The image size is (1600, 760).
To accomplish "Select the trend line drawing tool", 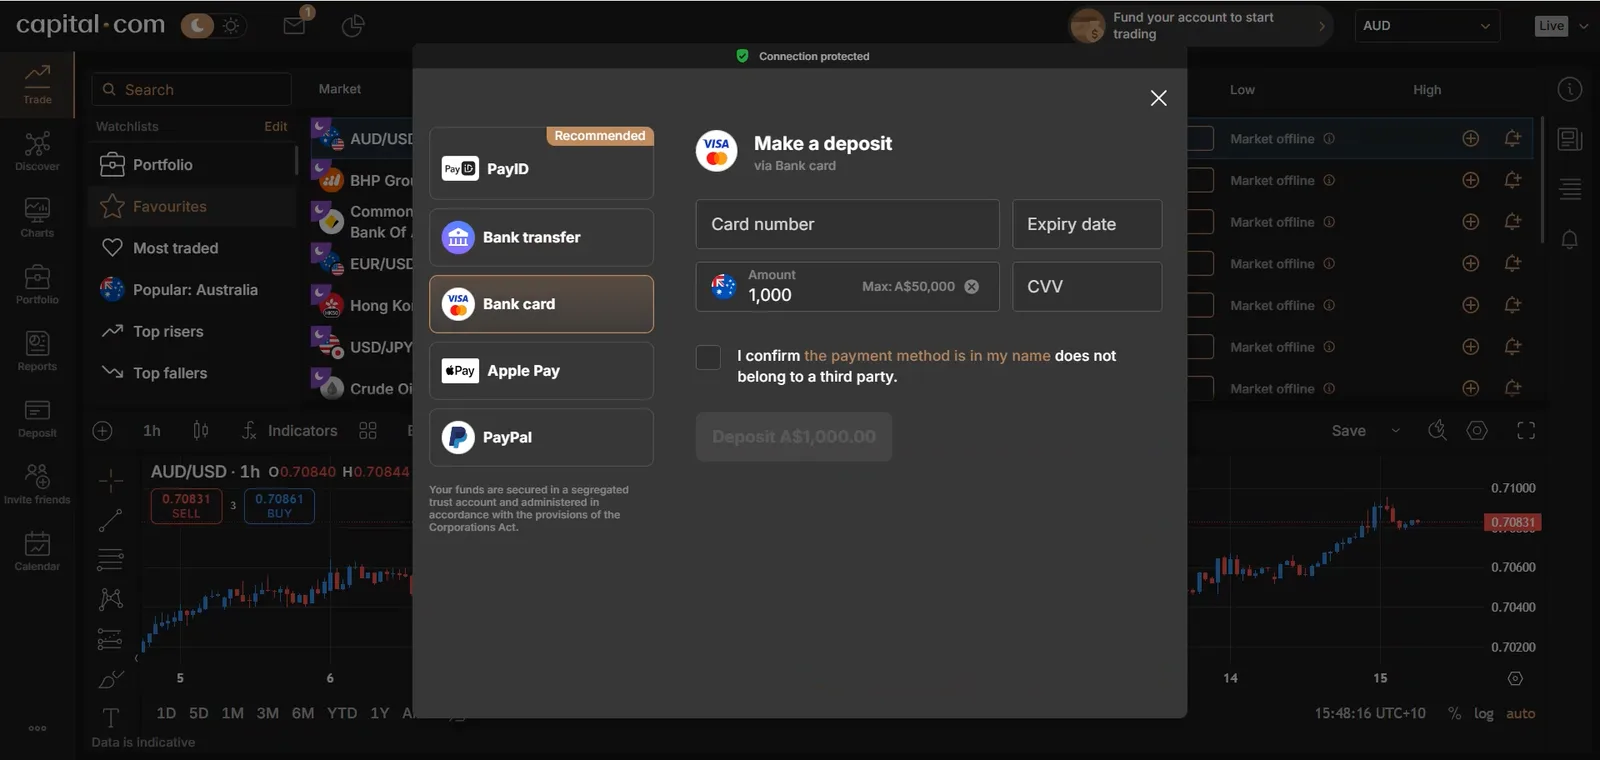I will 110,520.
